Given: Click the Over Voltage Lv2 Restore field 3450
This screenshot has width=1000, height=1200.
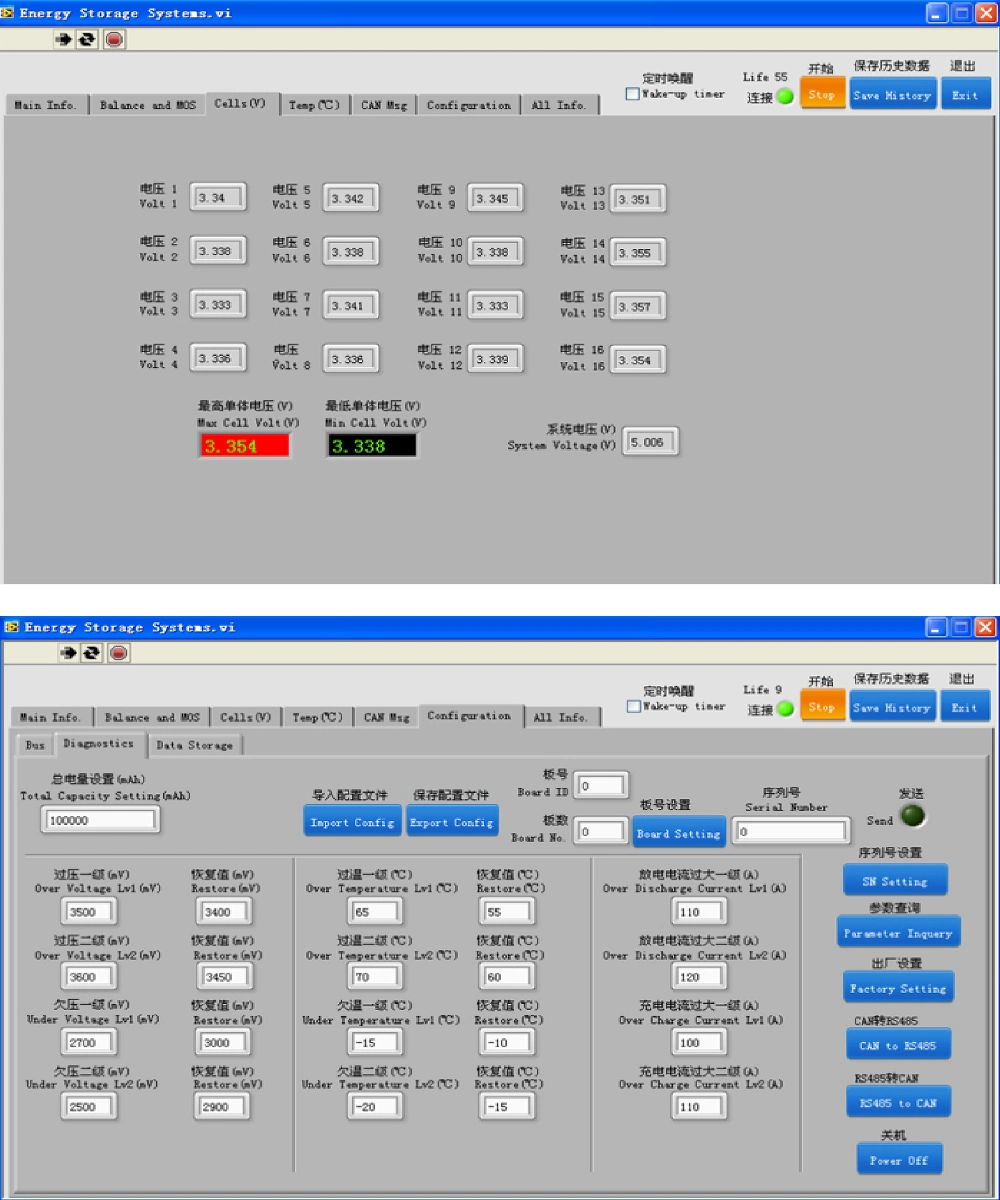Looking at the screenshot, I should (225, 977).
